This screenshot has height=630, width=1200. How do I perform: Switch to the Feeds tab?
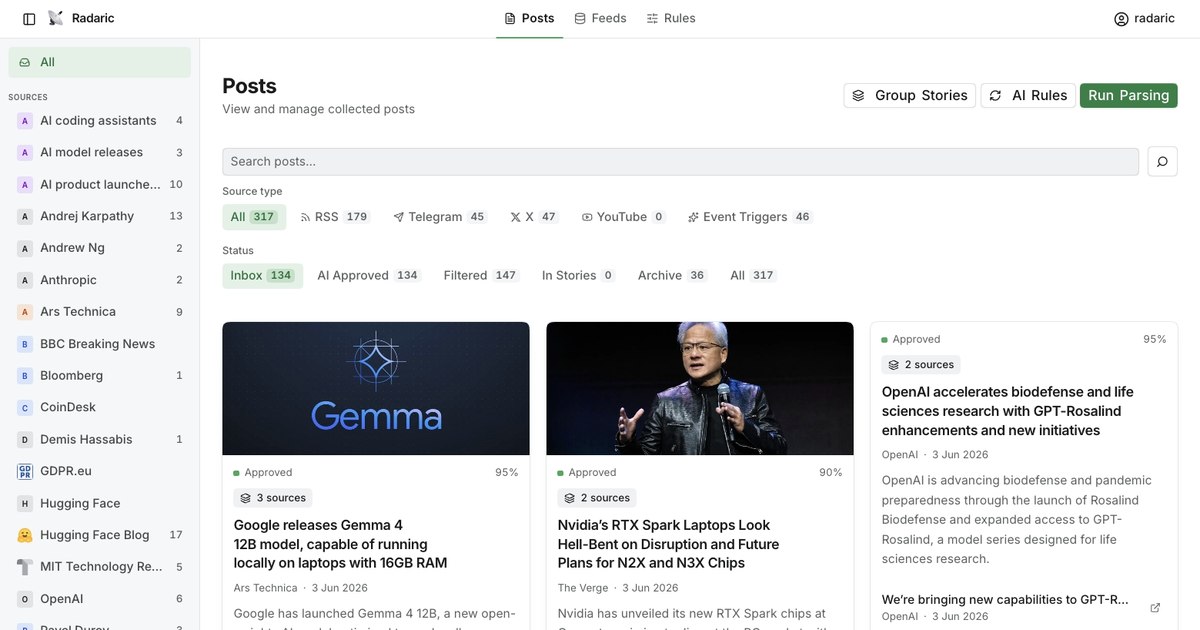tap(600, 18)
